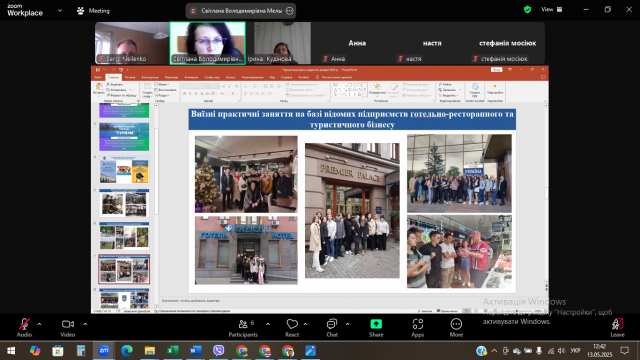This screenshot has height=360, width=640.
Task: Select Ірина Кудінова video tile
Action: coord(282,43)
